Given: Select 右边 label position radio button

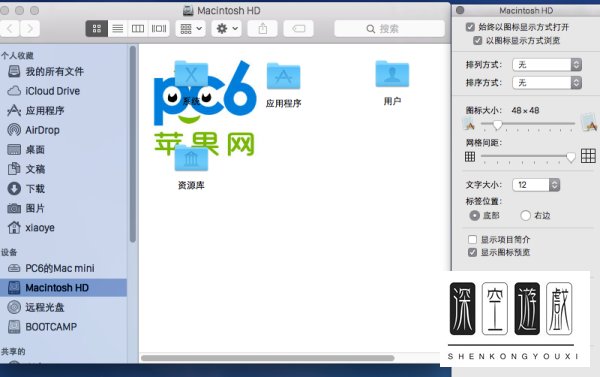Looking at the screenshot, I should tap(525, 215).
